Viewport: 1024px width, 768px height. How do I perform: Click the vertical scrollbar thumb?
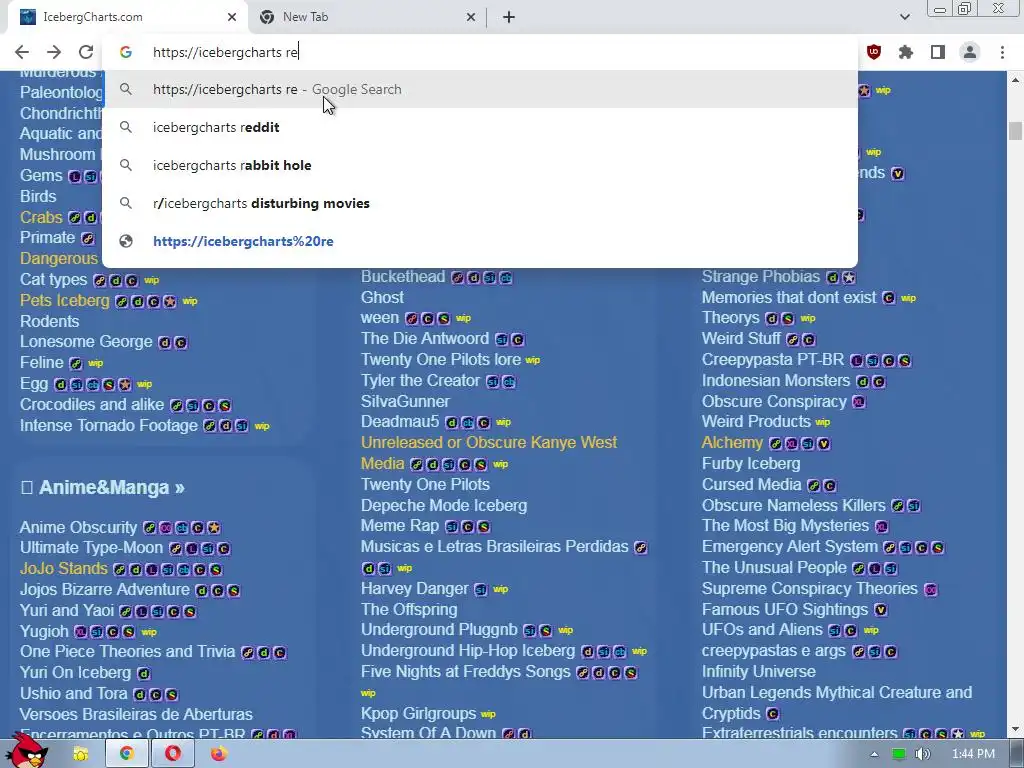click(1015, 130)
